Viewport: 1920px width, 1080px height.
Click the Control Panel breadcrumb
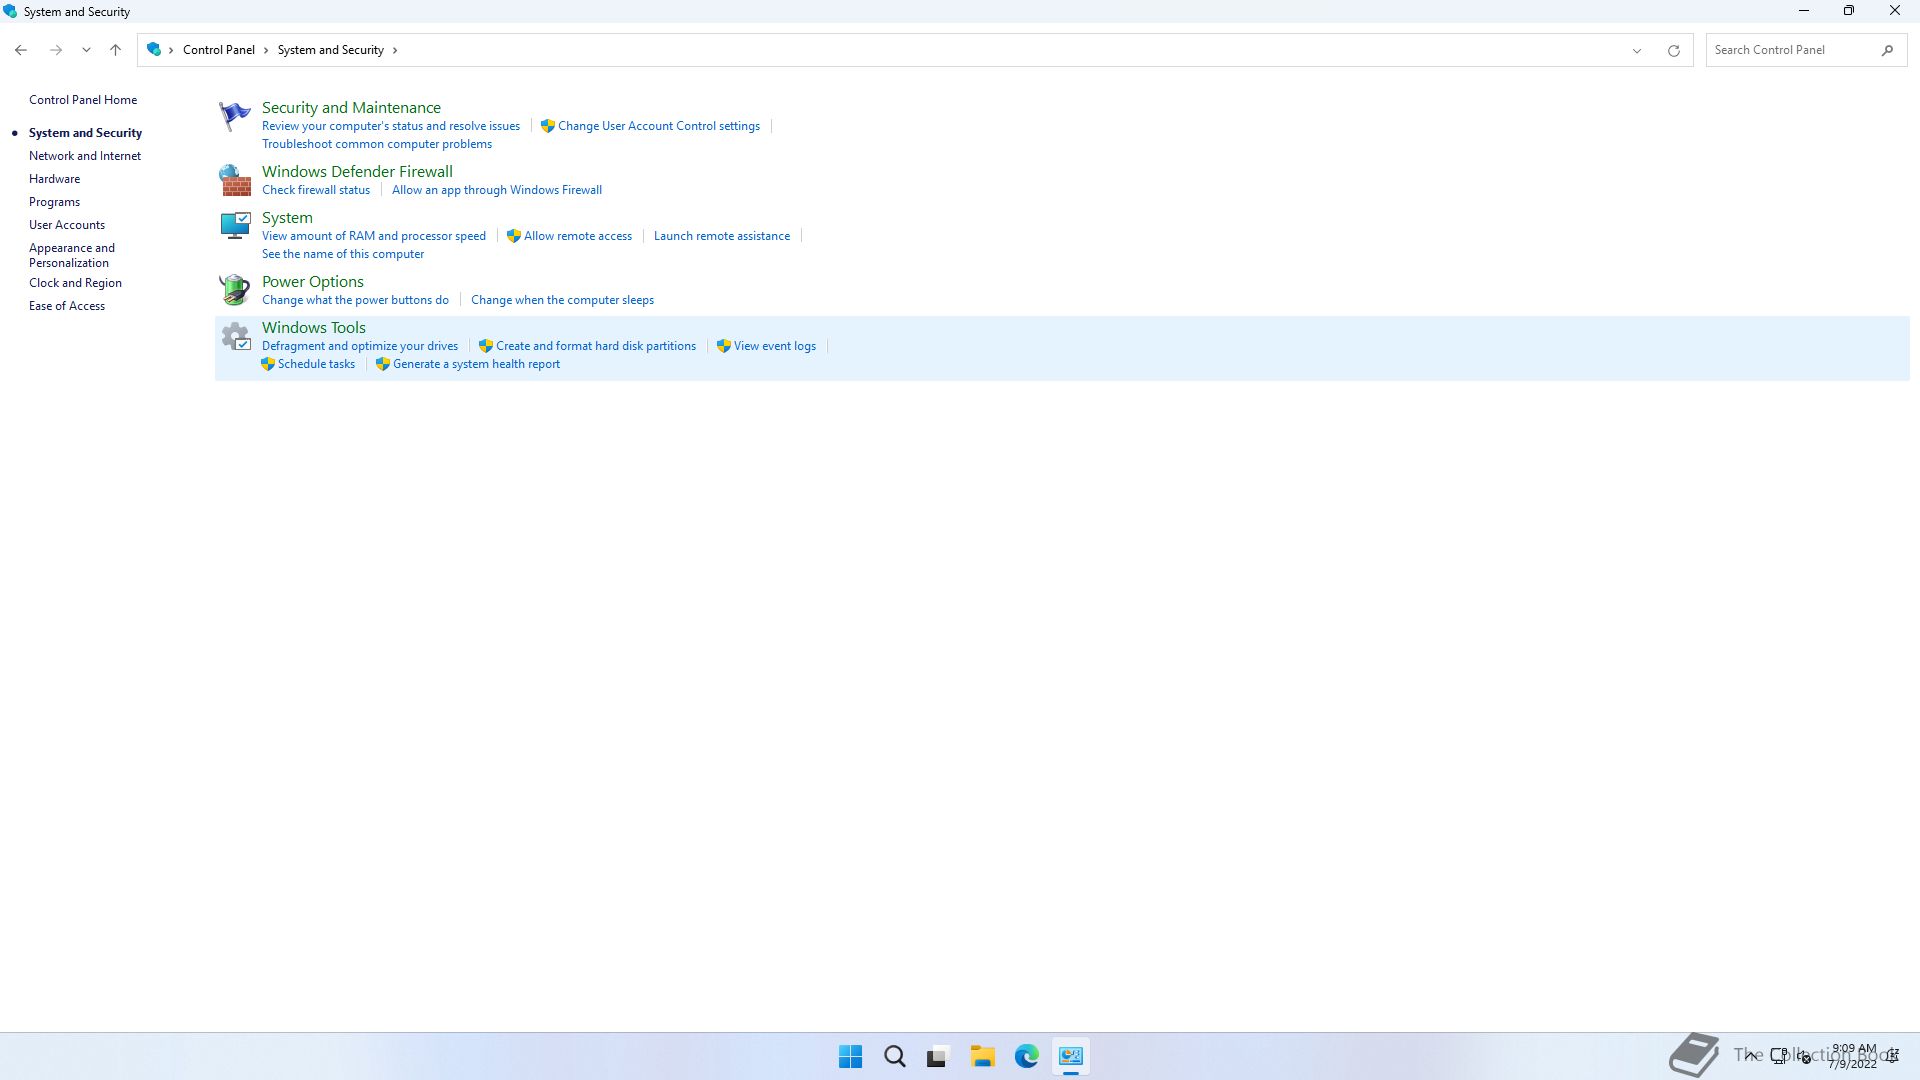[x=218, y=50]
